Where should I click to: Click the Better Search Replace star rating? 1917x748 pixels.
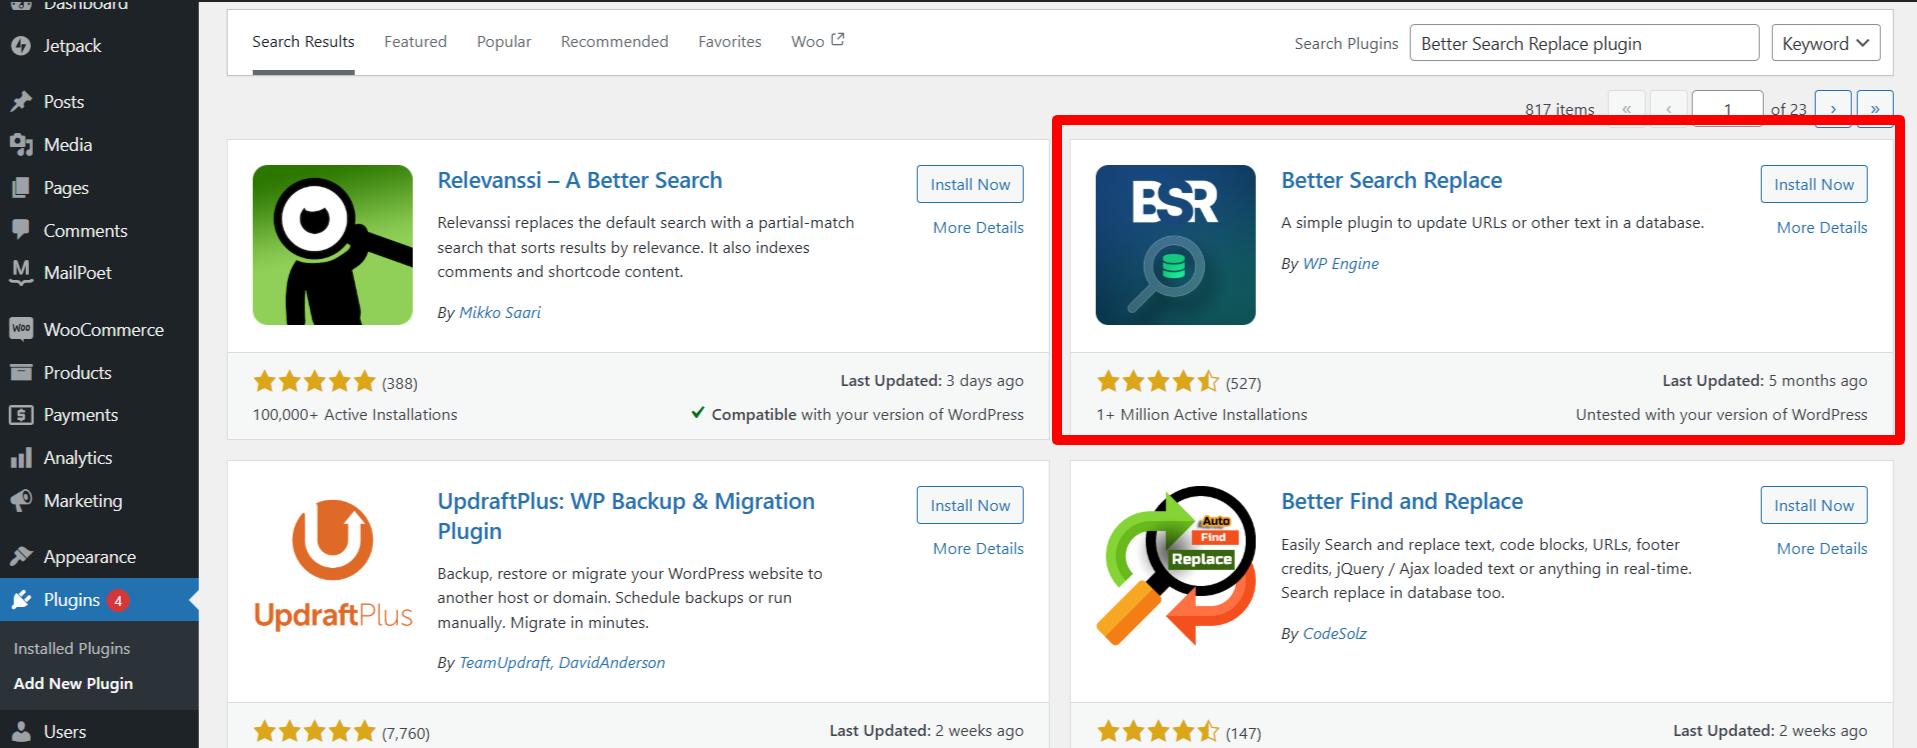coord(1158,381)
